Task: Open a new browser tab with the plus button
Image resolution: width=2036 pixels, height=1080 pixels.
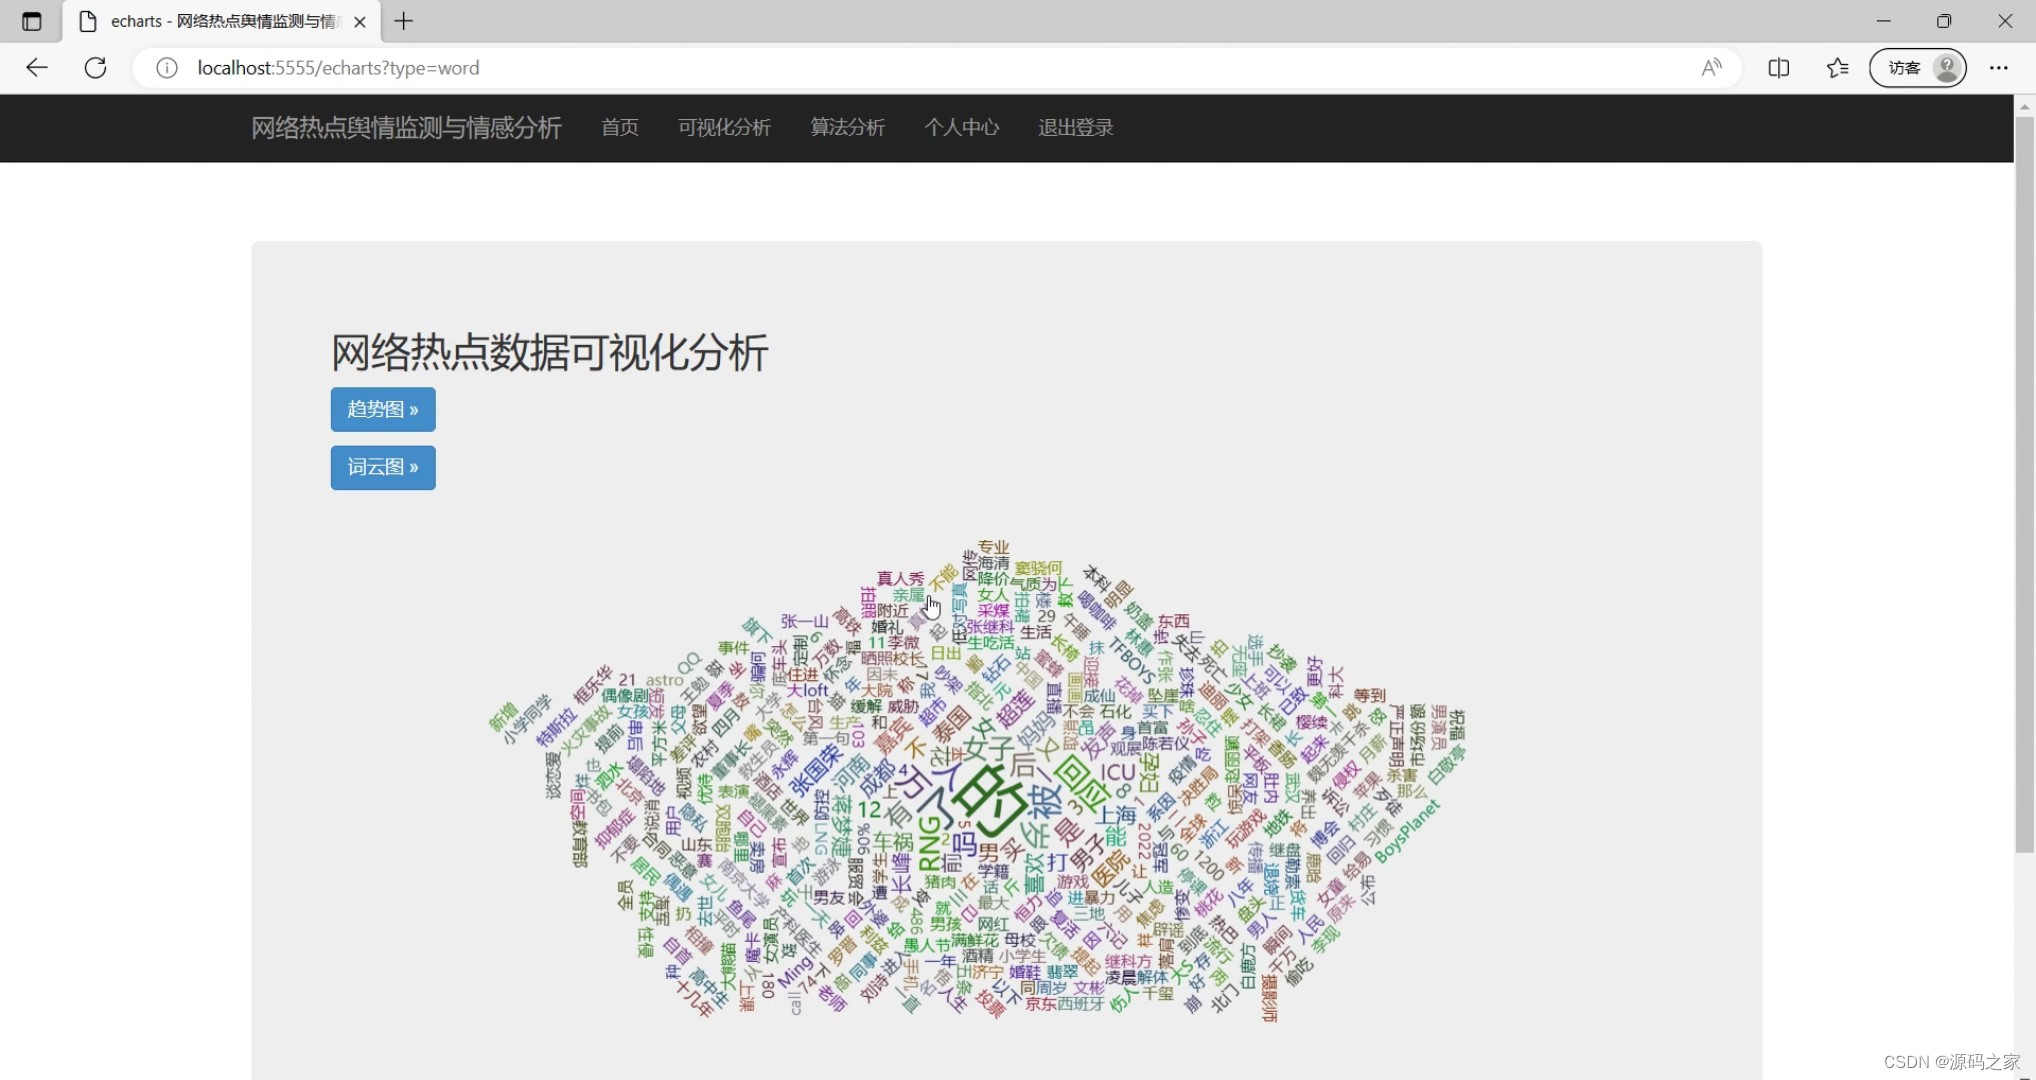Action: pyautogui.click(x=404, y=21)
